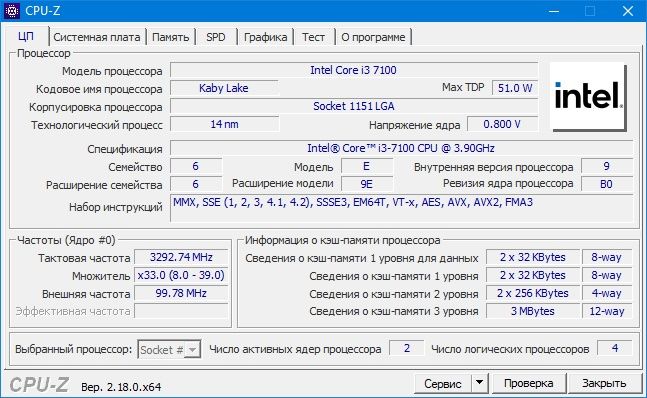Switch to the Графика tab

[265, 37]
